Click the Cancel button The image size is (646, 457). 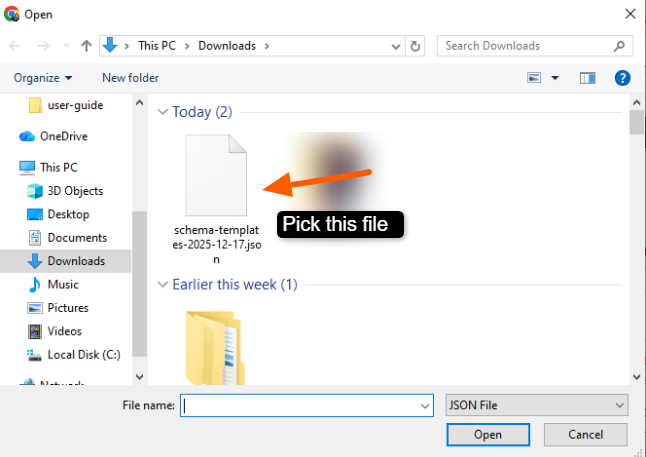click(x=585, y=434)
